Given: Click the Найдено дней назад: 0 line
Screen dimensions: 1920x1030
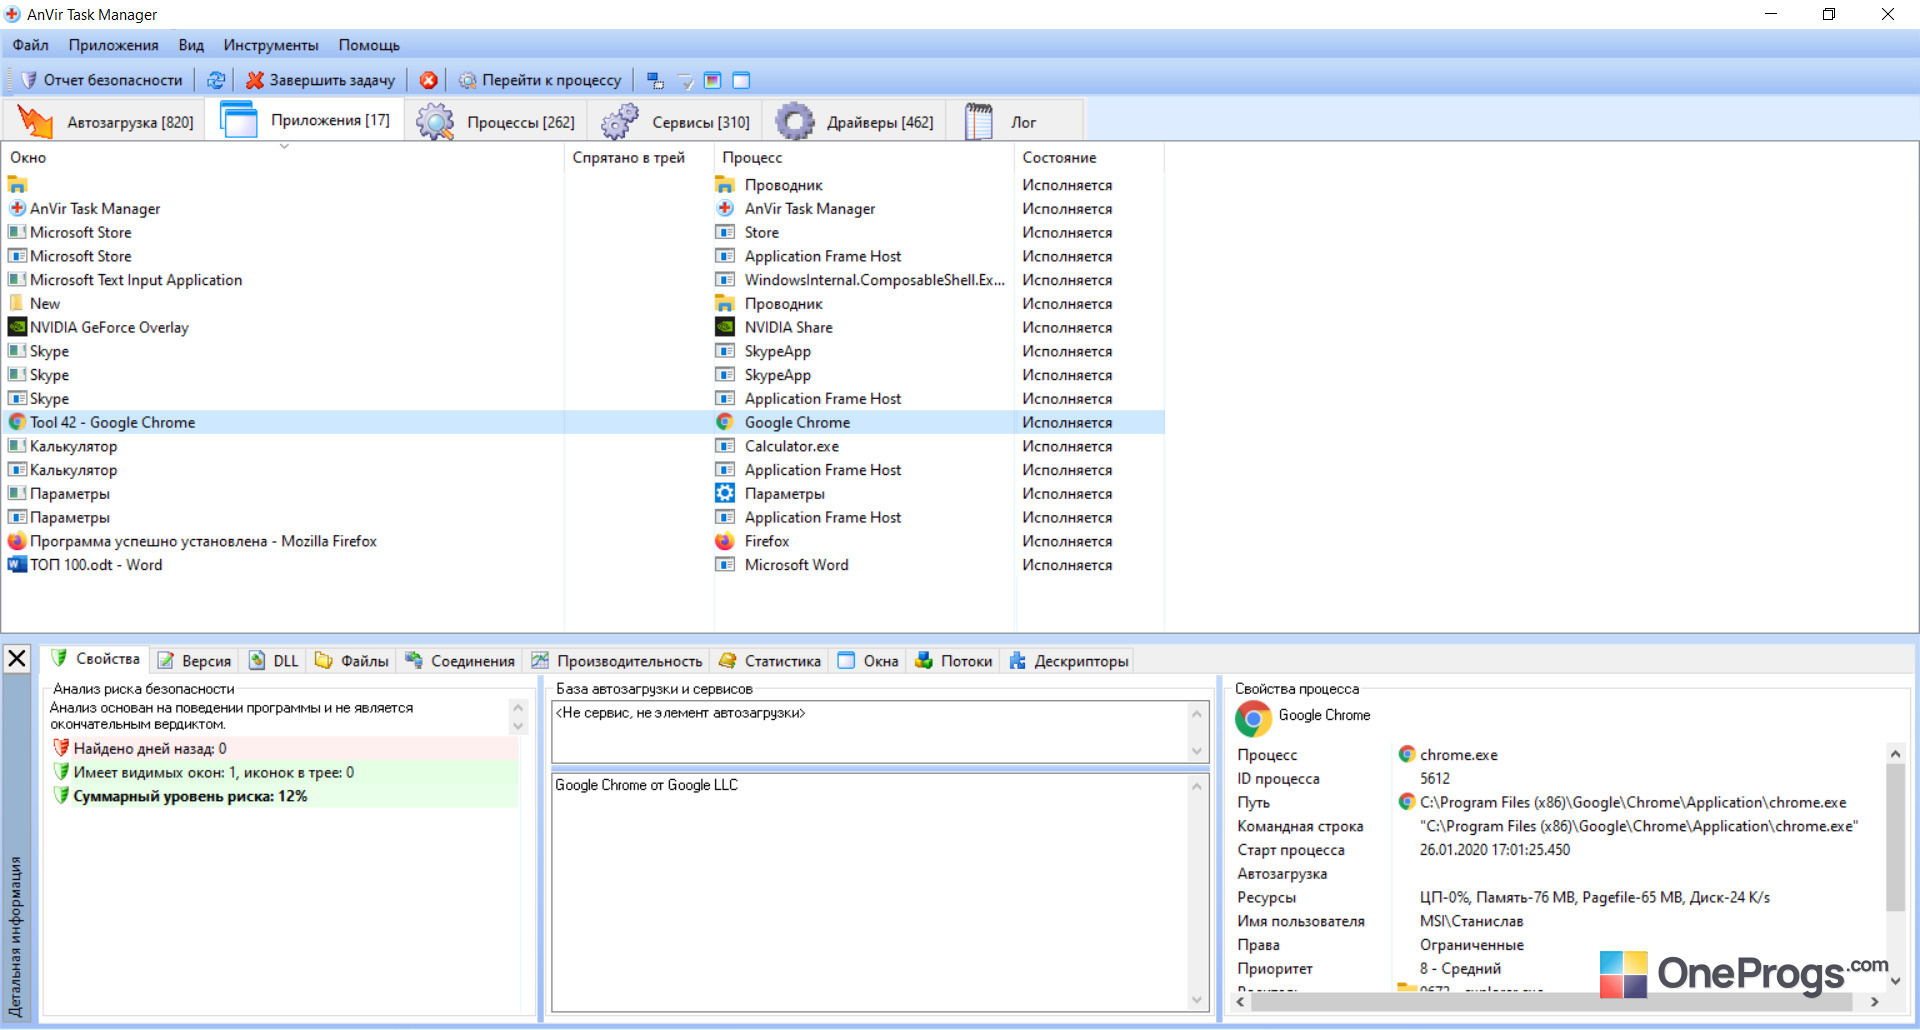Looking at the screenshot, I should (285, 748).
